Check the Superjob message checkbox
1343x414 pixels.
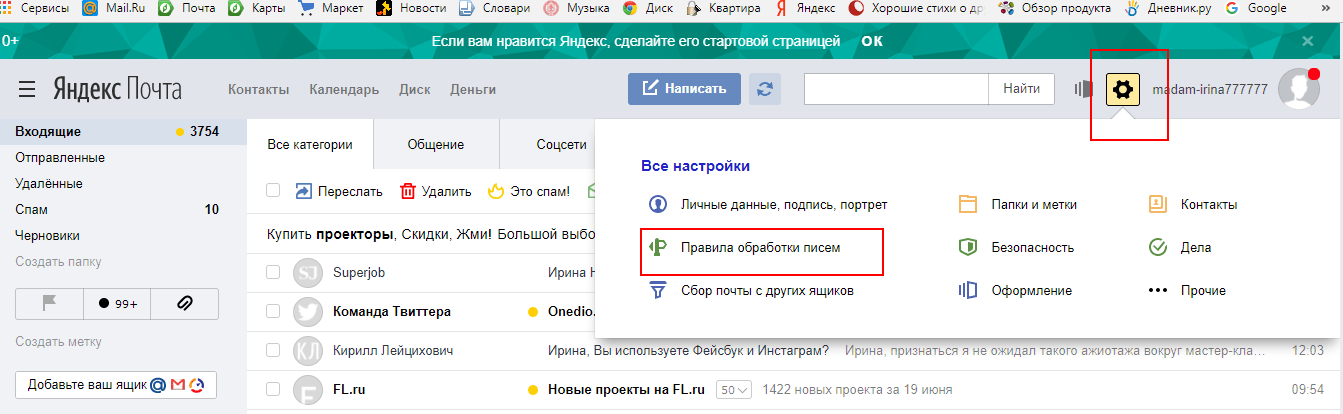coord(273,272)
